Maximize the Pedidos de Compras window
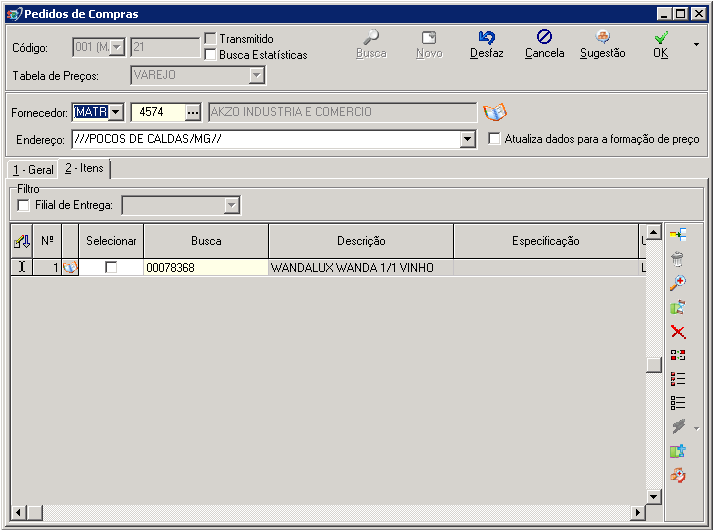 681,14
